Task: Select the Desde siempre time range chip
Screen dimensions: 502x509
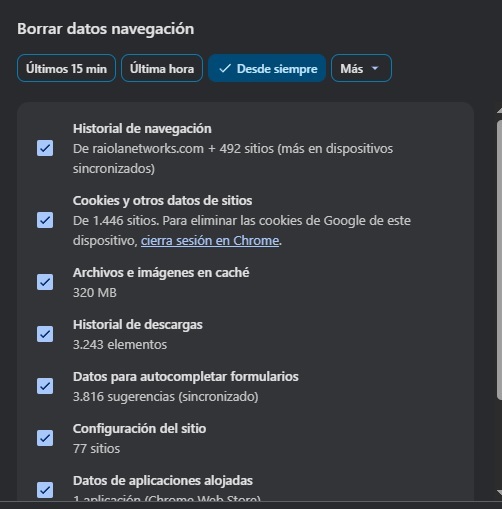Action: tap(267, 68)
